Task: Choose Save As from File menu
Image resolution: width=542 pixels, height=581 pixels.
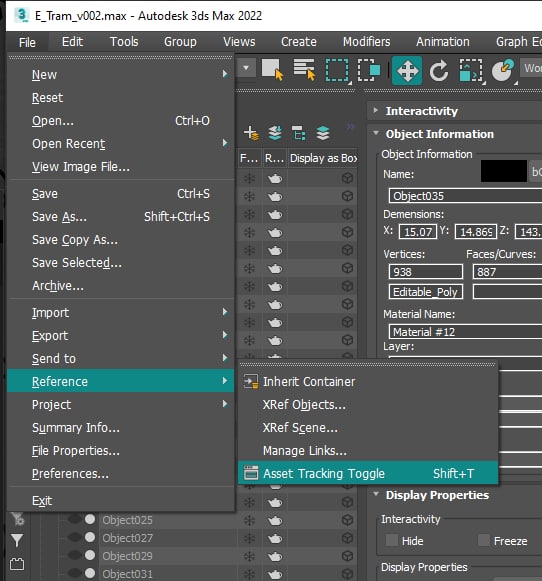Action: pos(120,217)
